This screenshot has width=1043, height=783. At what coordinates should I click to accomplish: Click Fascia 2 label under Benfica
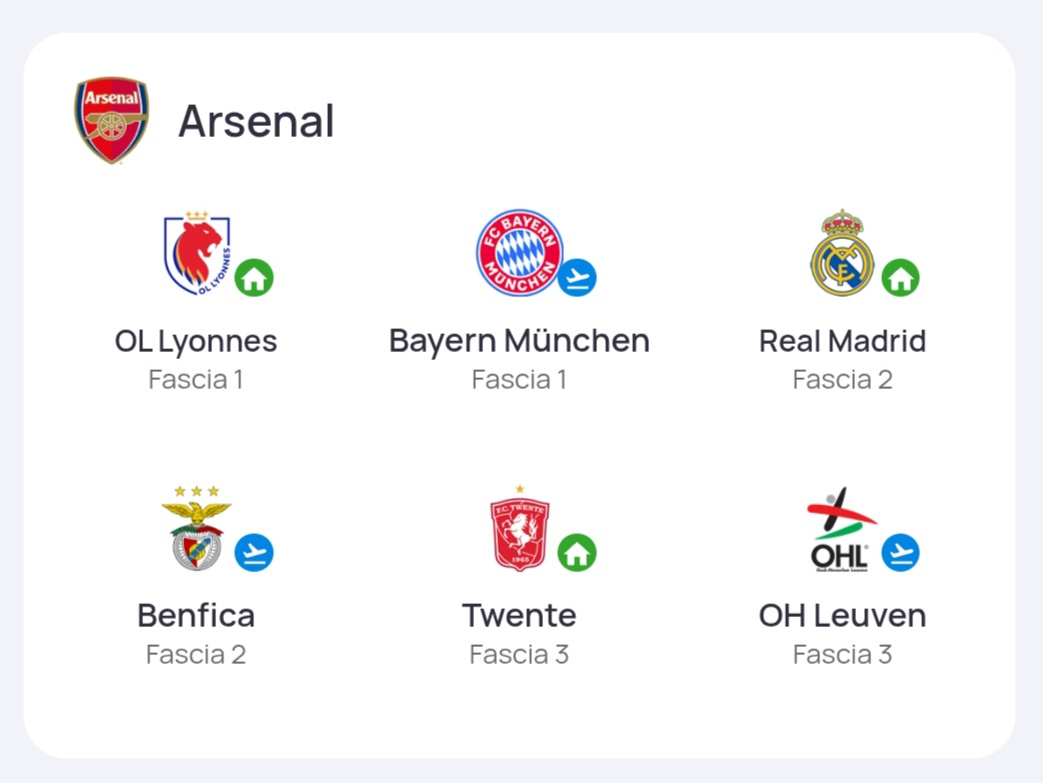coord(196,655)
